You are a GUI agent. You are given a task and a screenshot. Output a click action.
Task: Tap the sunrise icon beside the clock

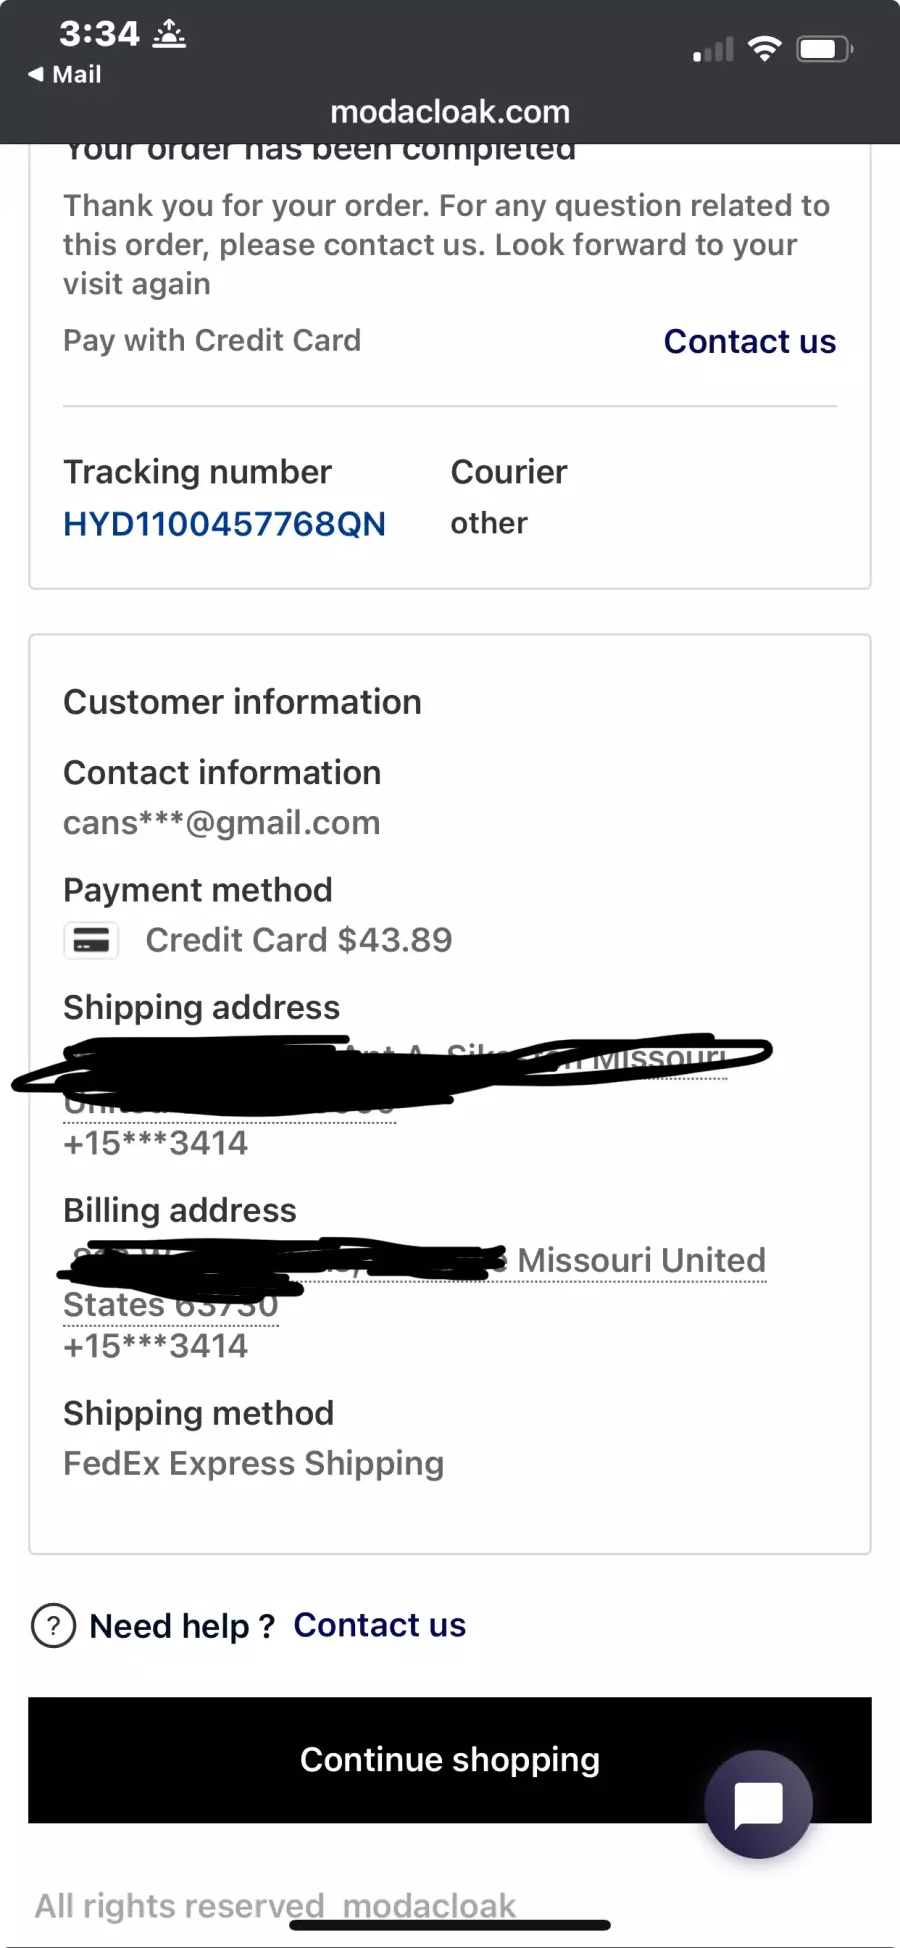[169, 35]
